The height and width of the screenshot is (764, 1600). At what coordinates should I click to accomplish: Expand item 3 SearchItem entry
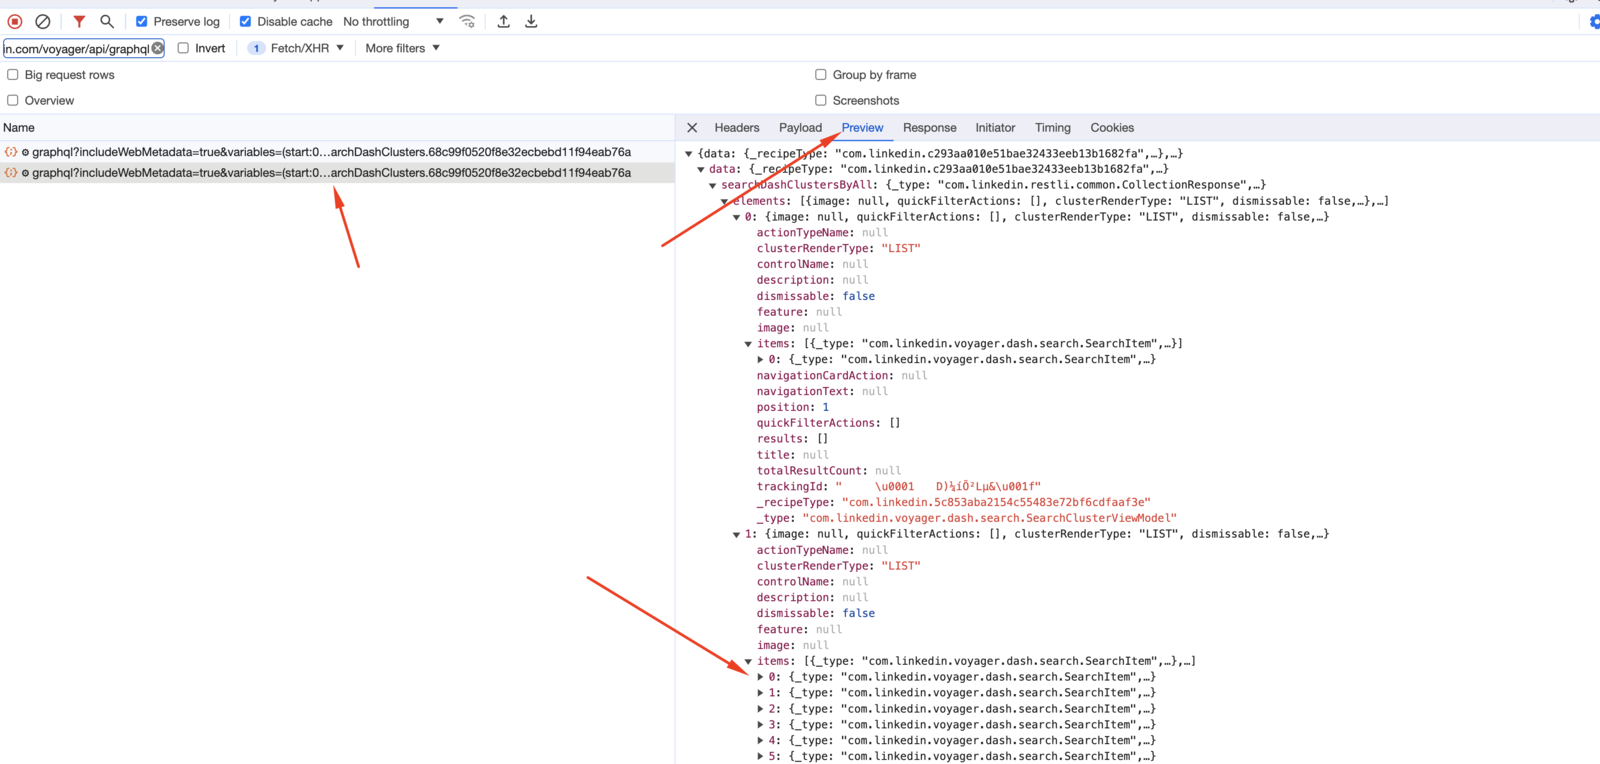coord(761,725)
